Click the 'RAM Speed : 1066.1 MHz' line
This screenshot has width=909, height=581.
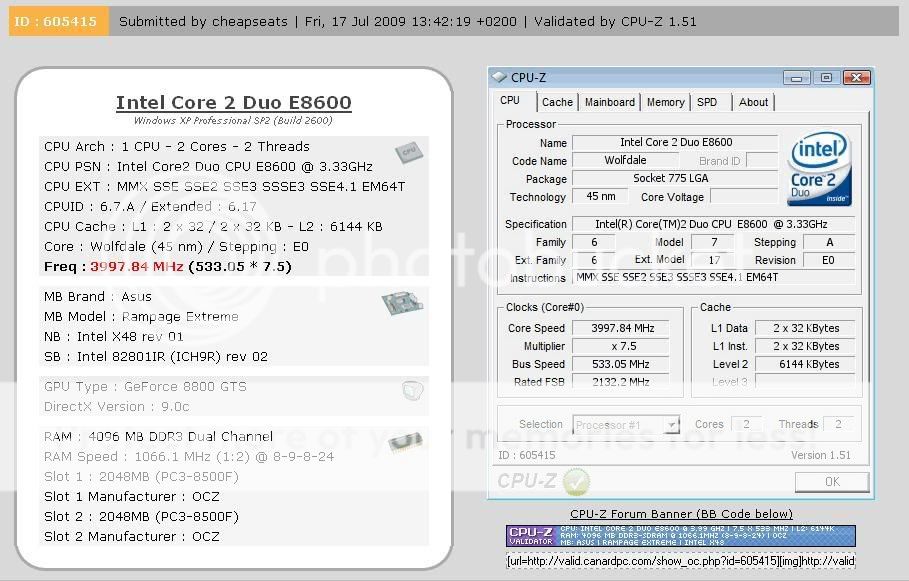pyautogui.click(x=189, y=457)
